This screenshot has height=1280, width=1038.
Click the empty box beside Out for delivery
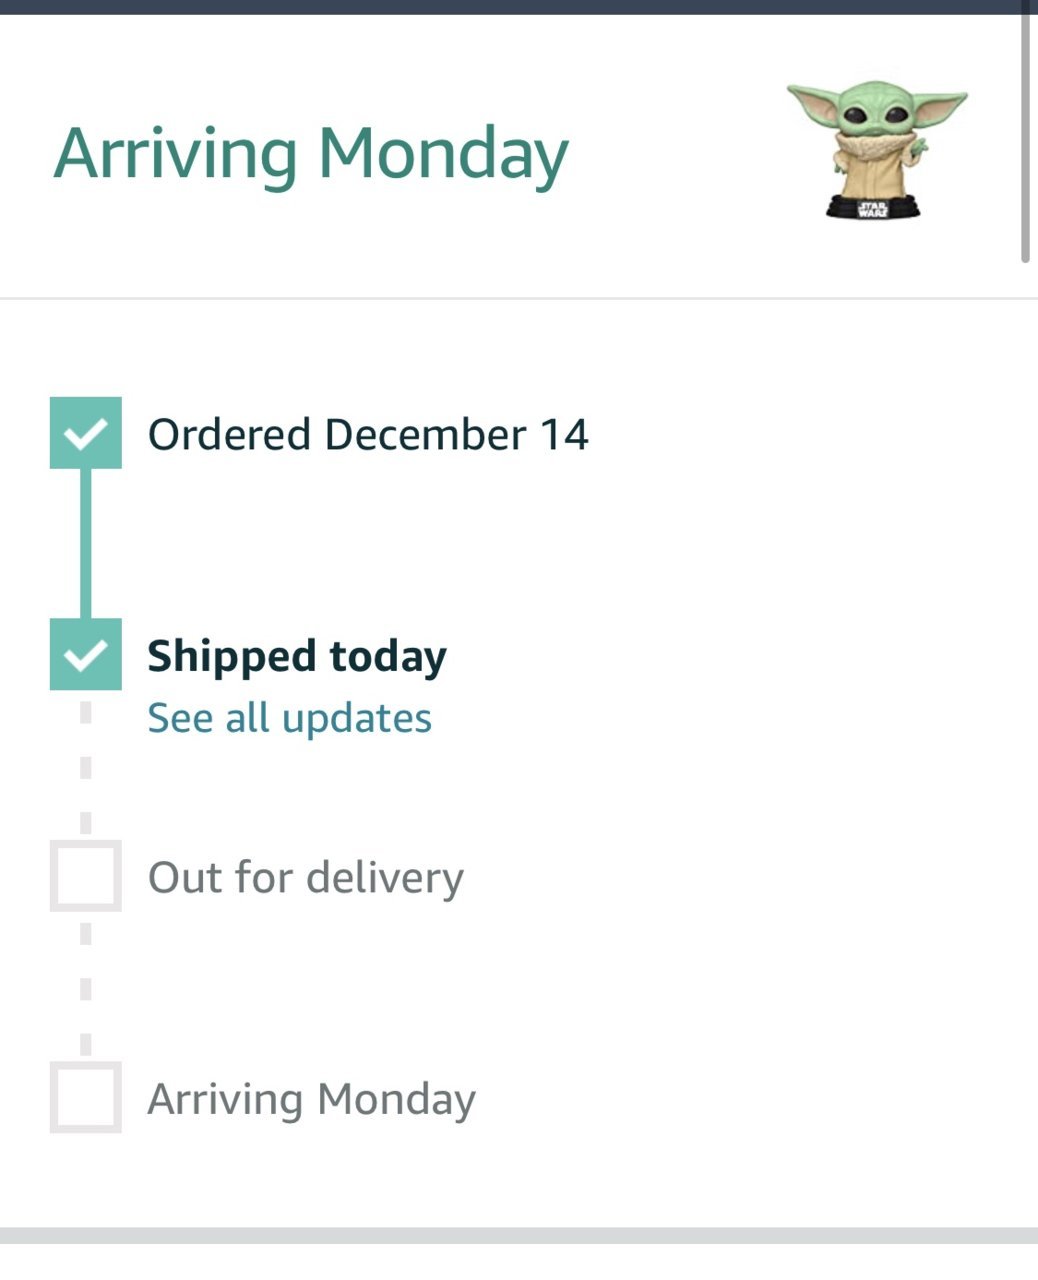(x=86, y=876)
